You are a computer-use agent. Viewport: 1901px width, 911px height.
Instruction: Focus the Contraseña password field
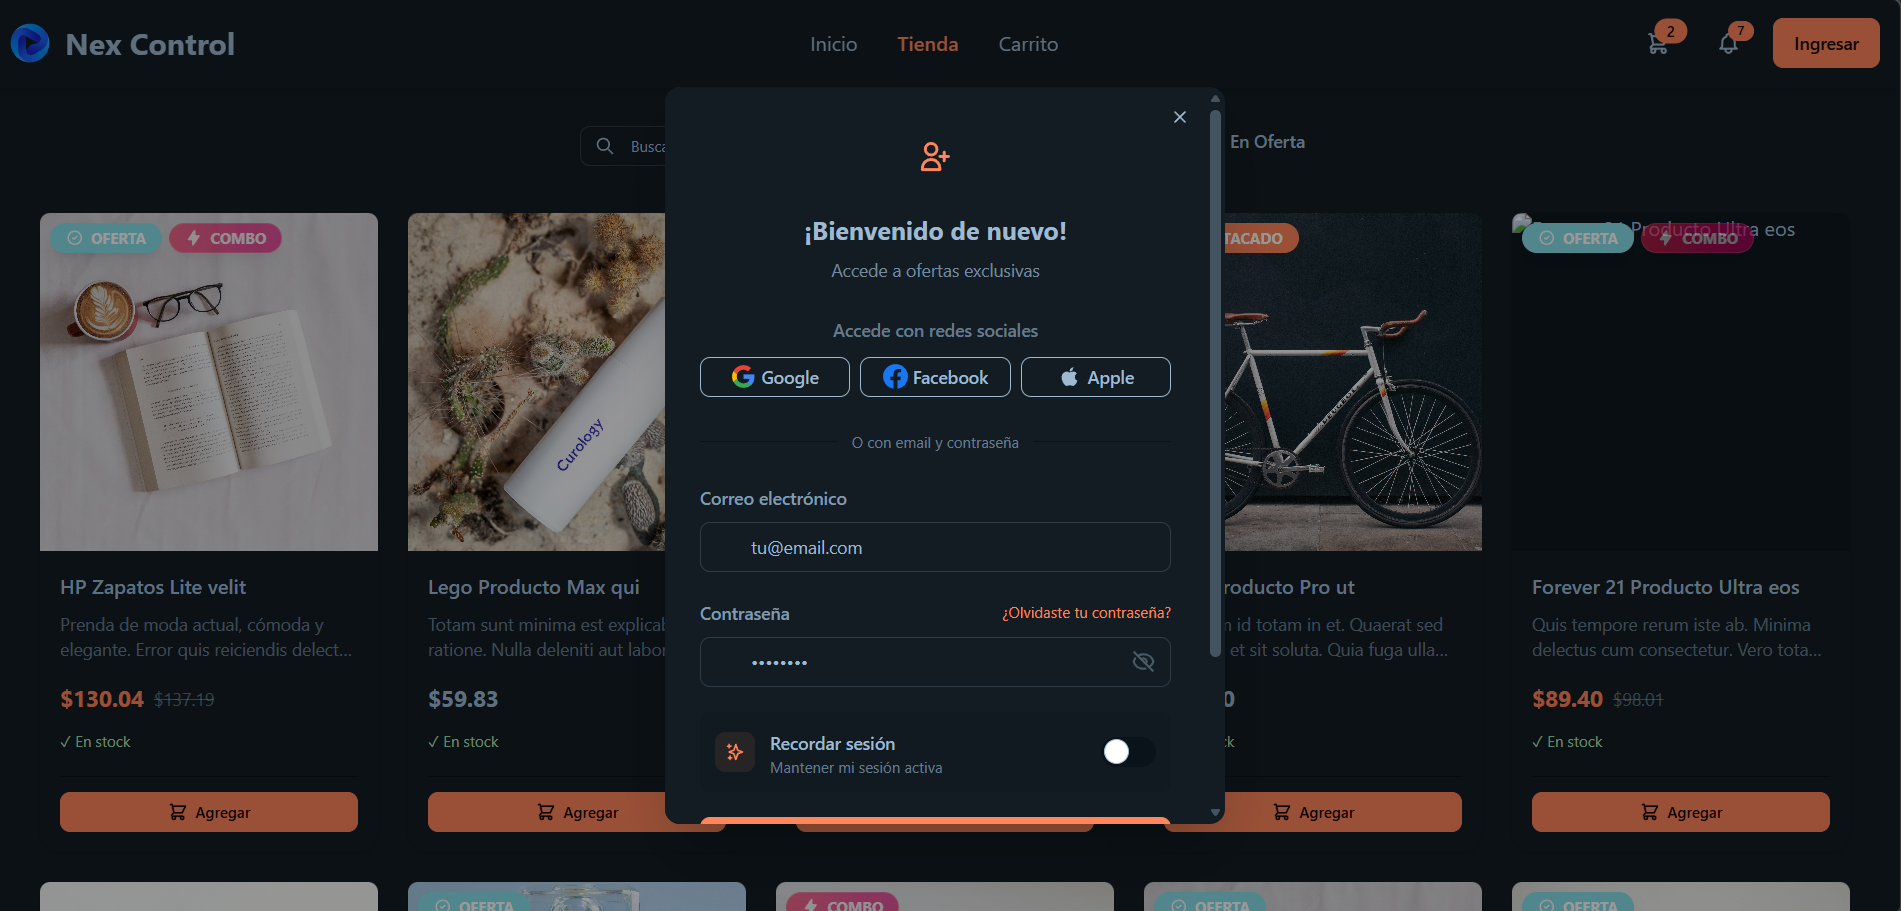935,662
